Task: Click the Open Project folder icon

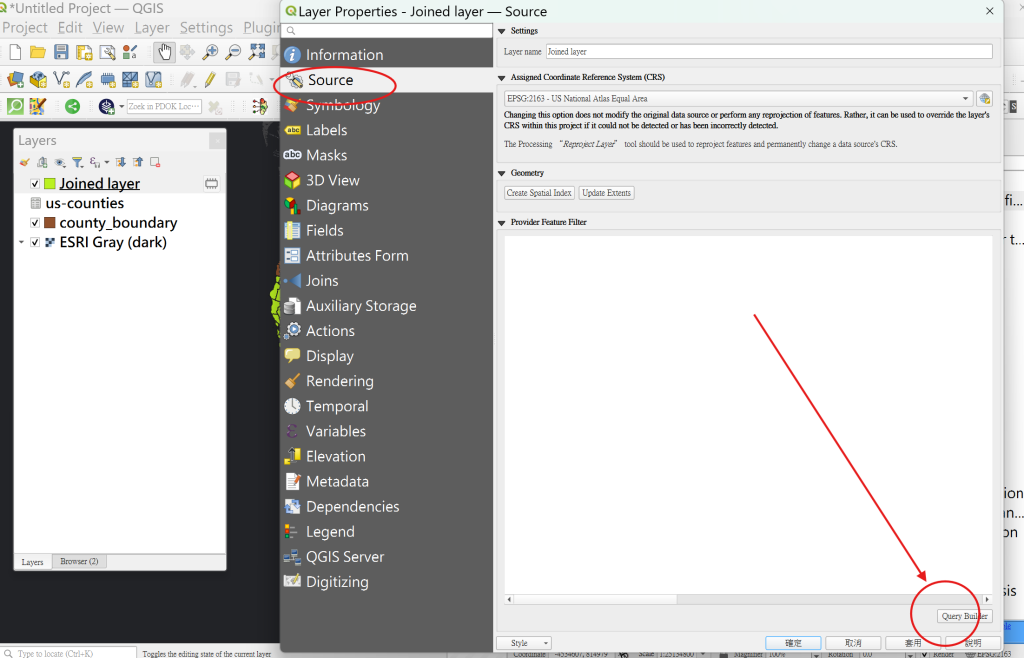Action: click(38, 52)
